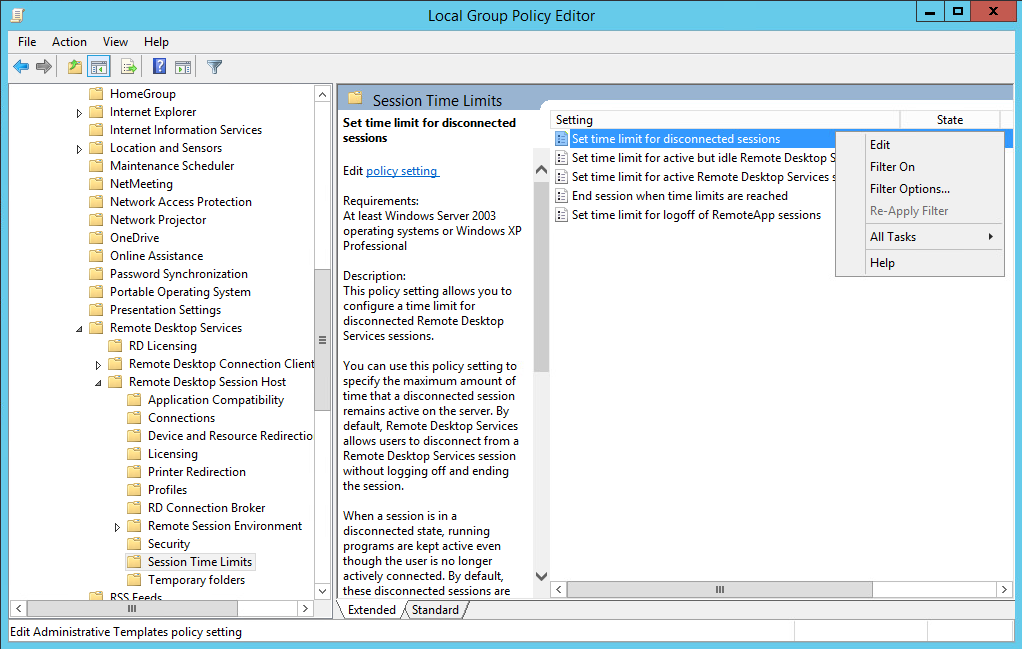Select the Connections tree folder

click(181, 418)
